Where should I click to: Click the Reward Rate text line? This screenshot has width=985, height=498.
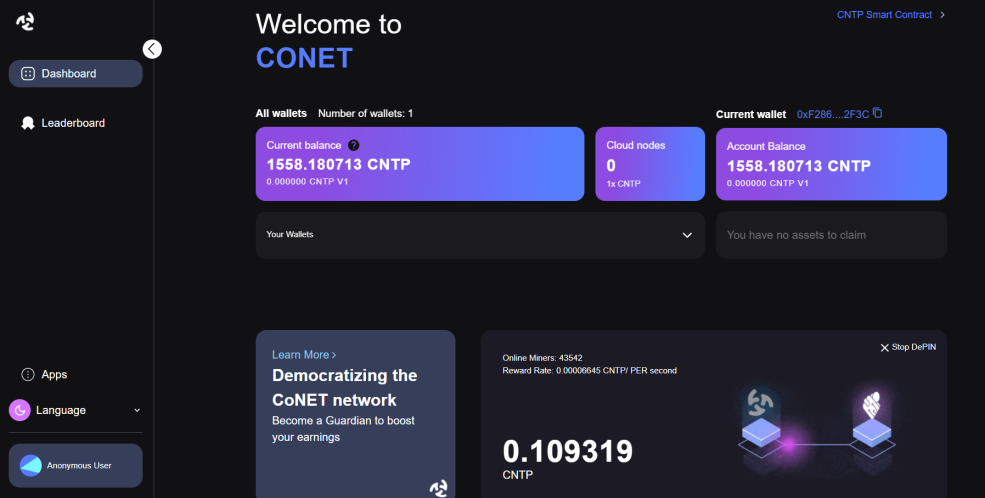[x=589, y=371]
